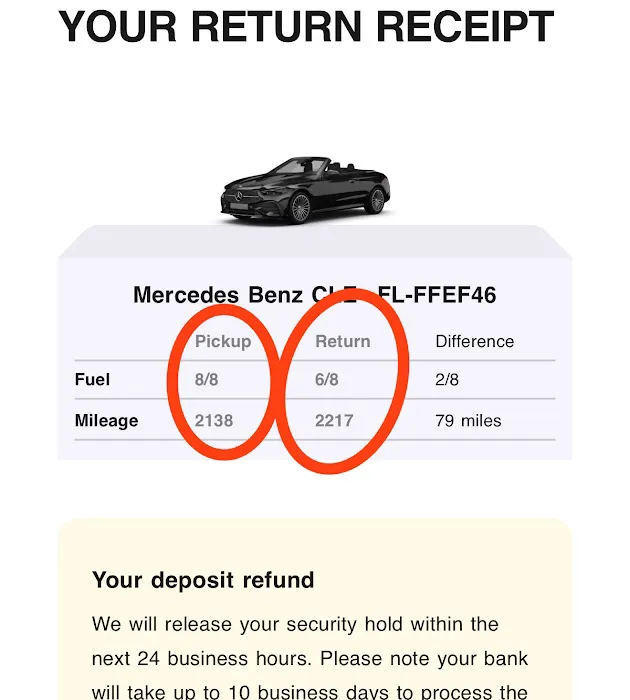
Task: Click the 10 business days text line
Action: pos(310,691)
